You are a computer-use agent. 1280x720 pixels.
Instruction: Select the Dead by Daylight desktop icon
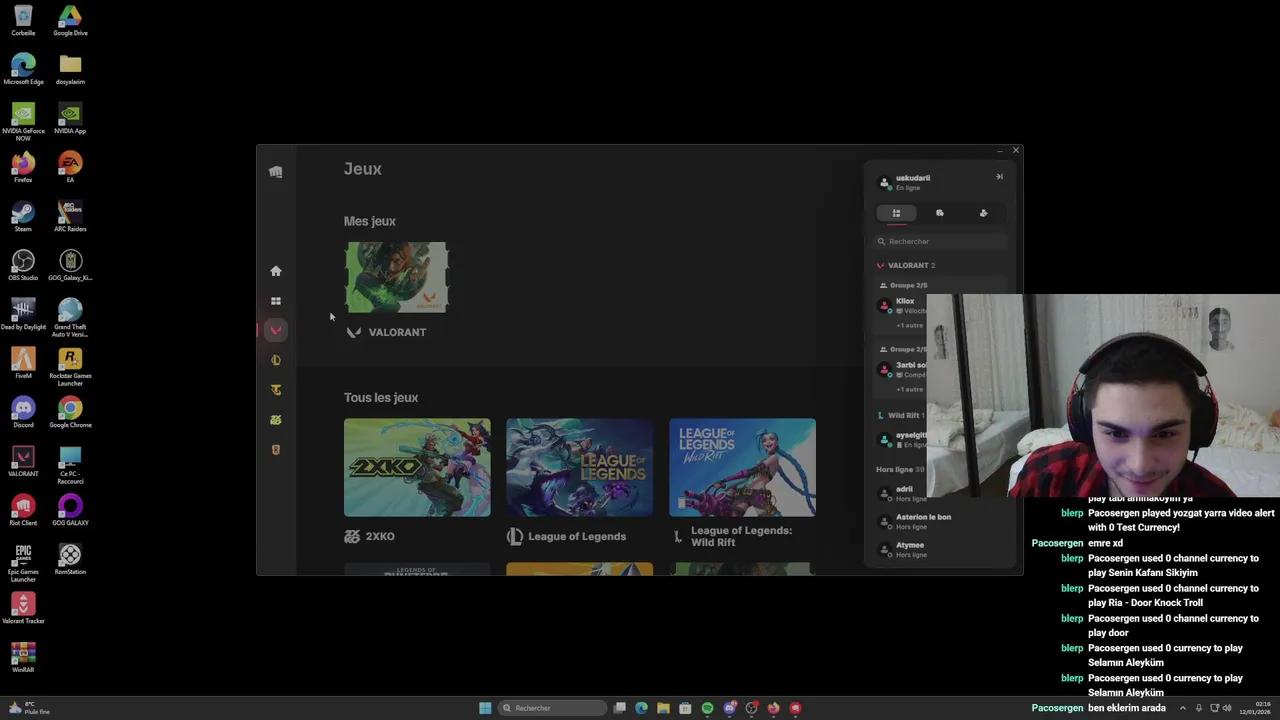23,315
